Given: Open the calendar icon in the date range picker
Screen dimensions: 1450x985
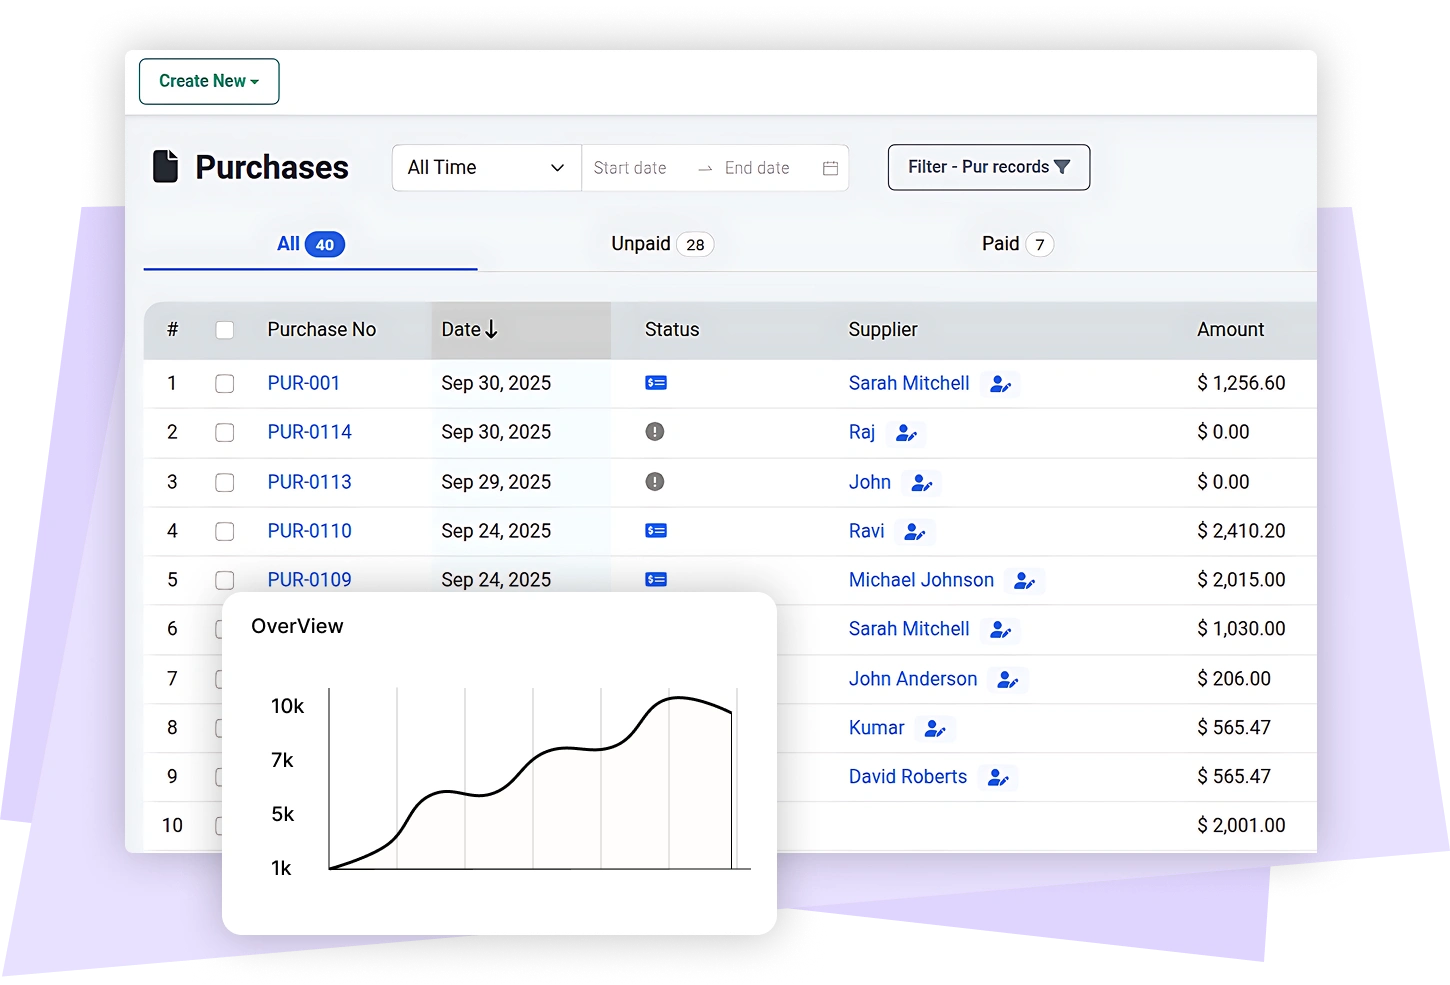Looking at the screenshot, I should coord(830,168).
